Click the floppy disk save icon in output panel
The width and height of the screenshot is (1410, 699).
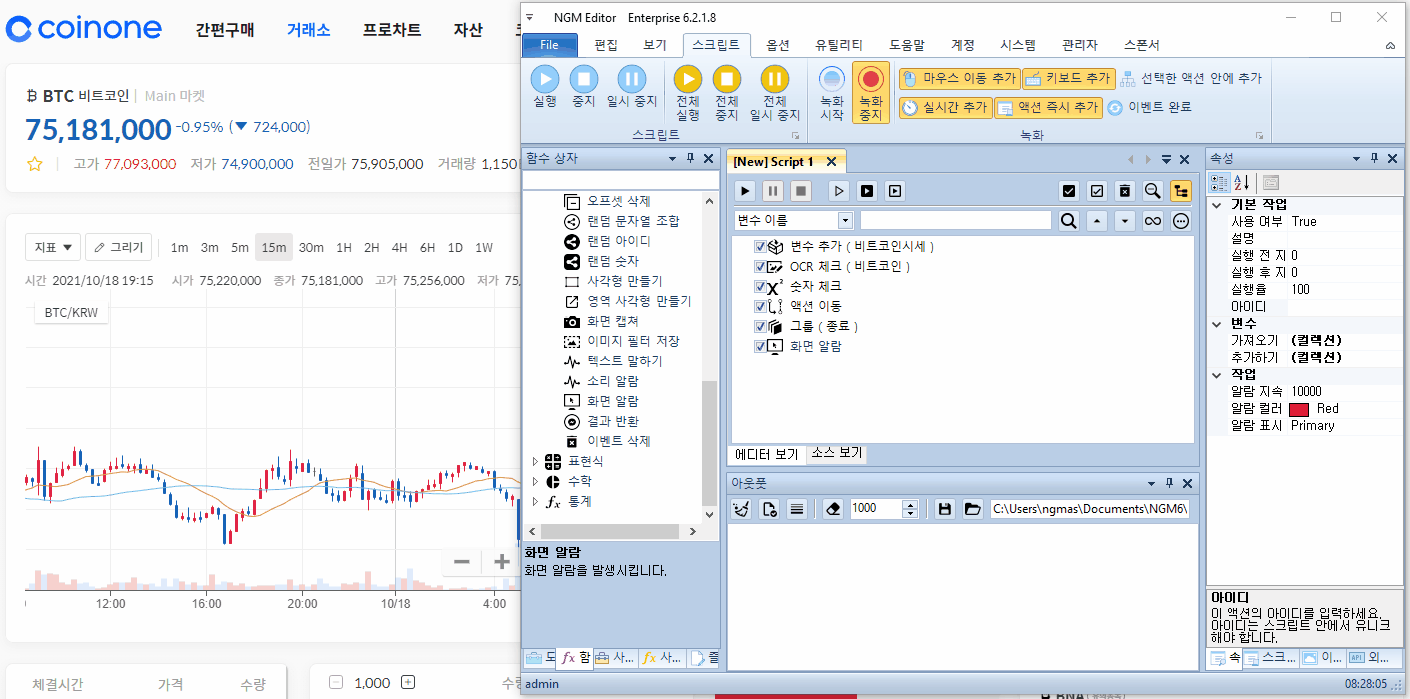[x=944, y=509]
